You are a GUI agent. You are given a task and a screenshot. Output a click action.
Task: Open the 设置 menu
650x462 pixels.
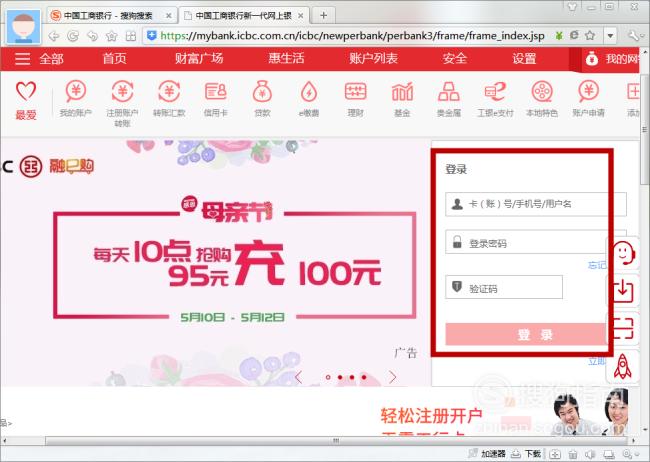tap(524, 58)
